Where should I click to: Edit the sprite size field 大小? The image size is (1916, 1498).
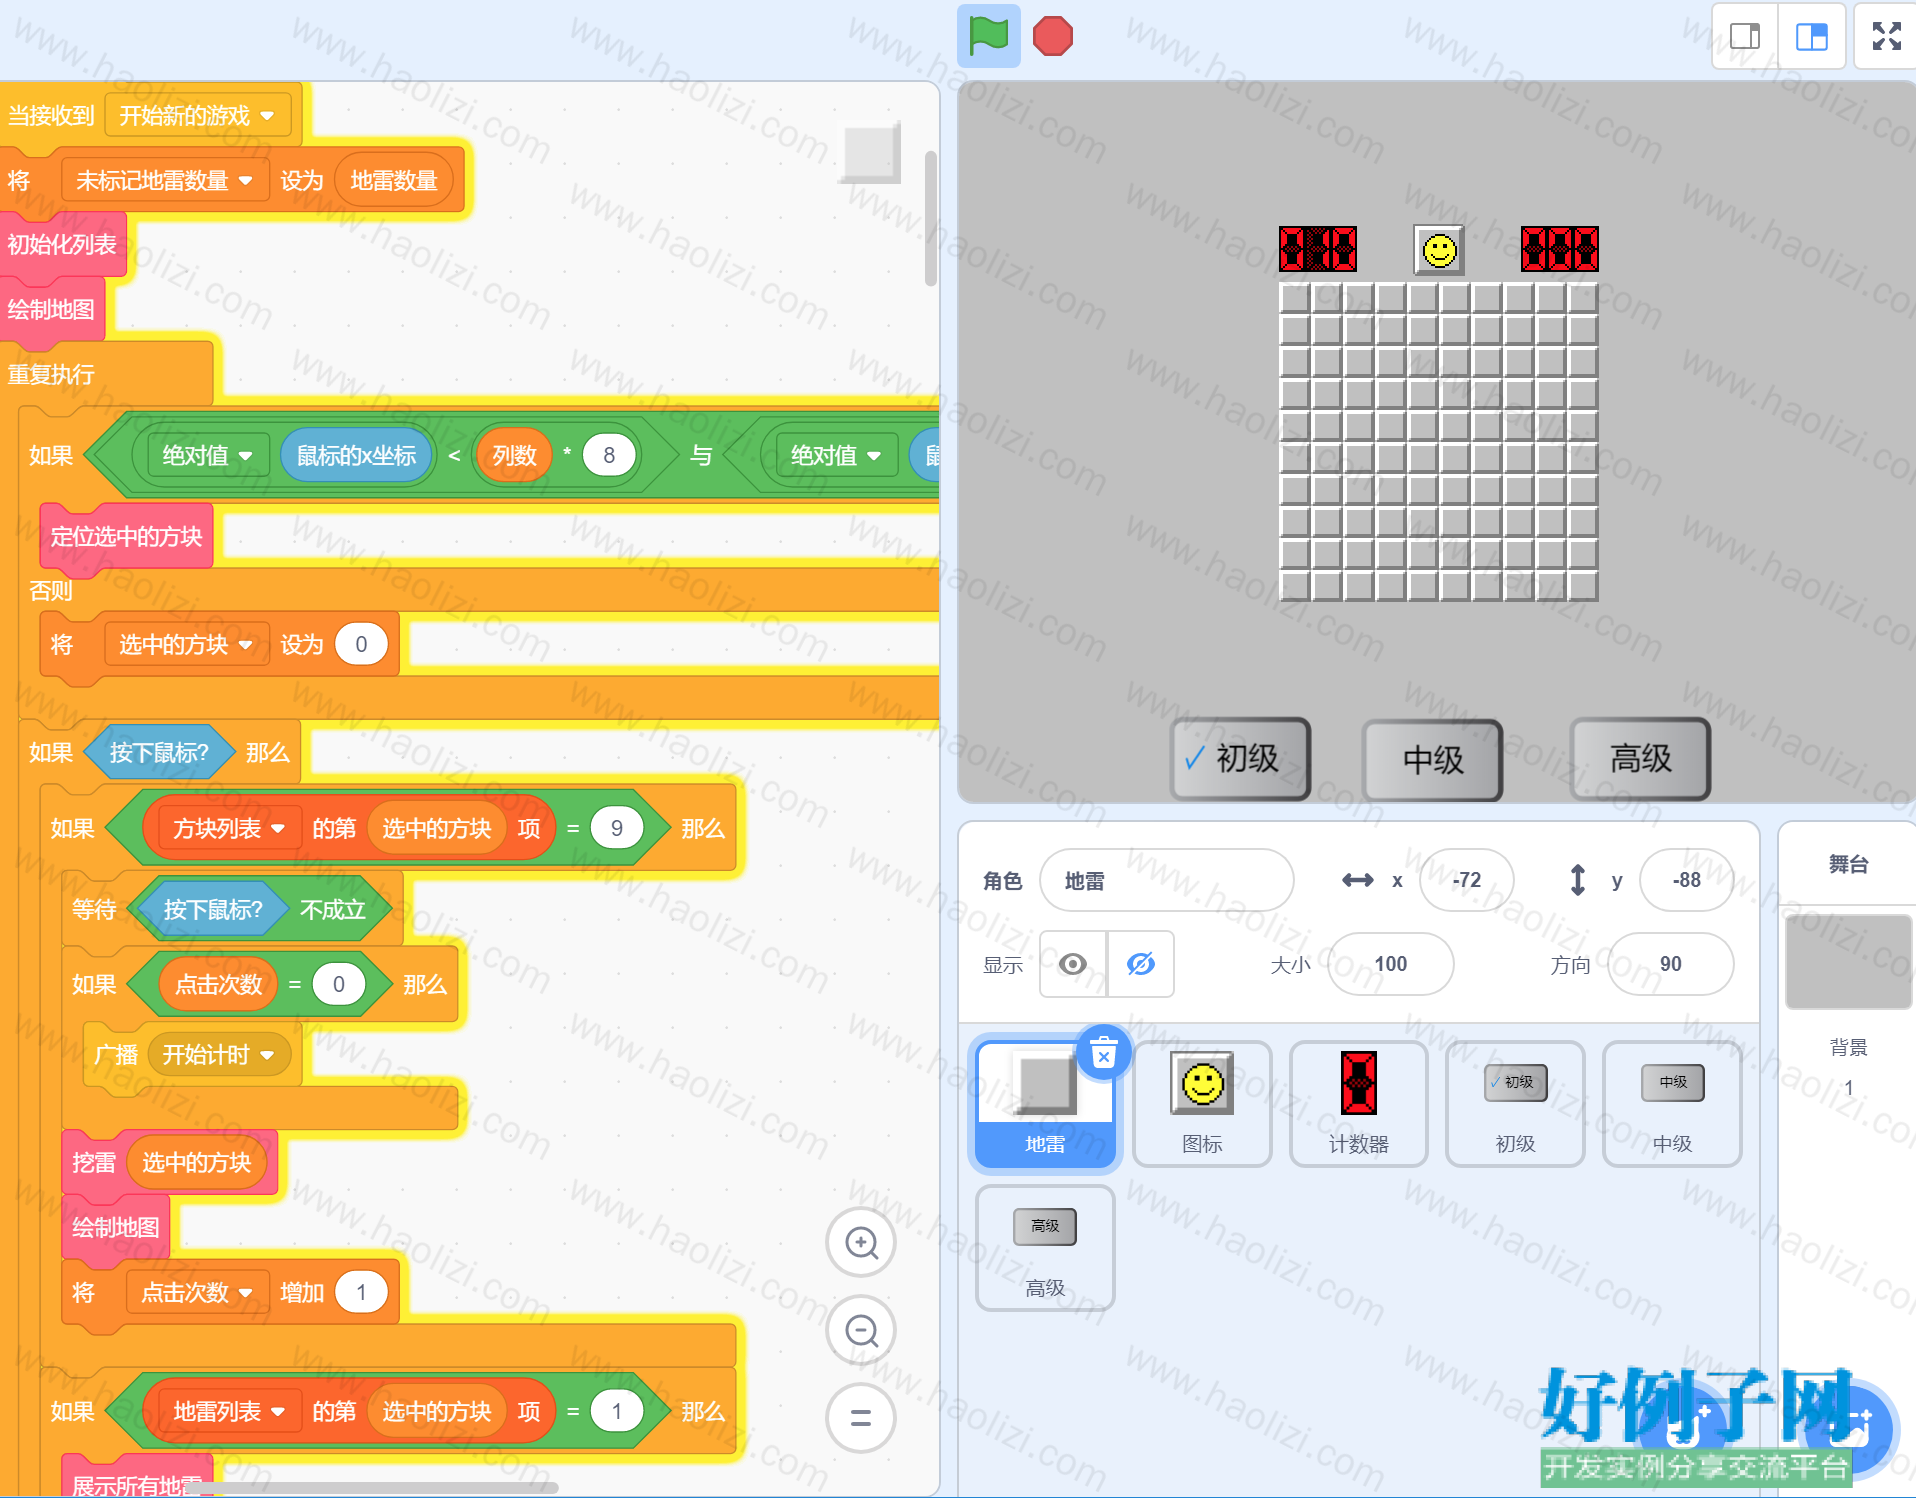point(1390,964)
